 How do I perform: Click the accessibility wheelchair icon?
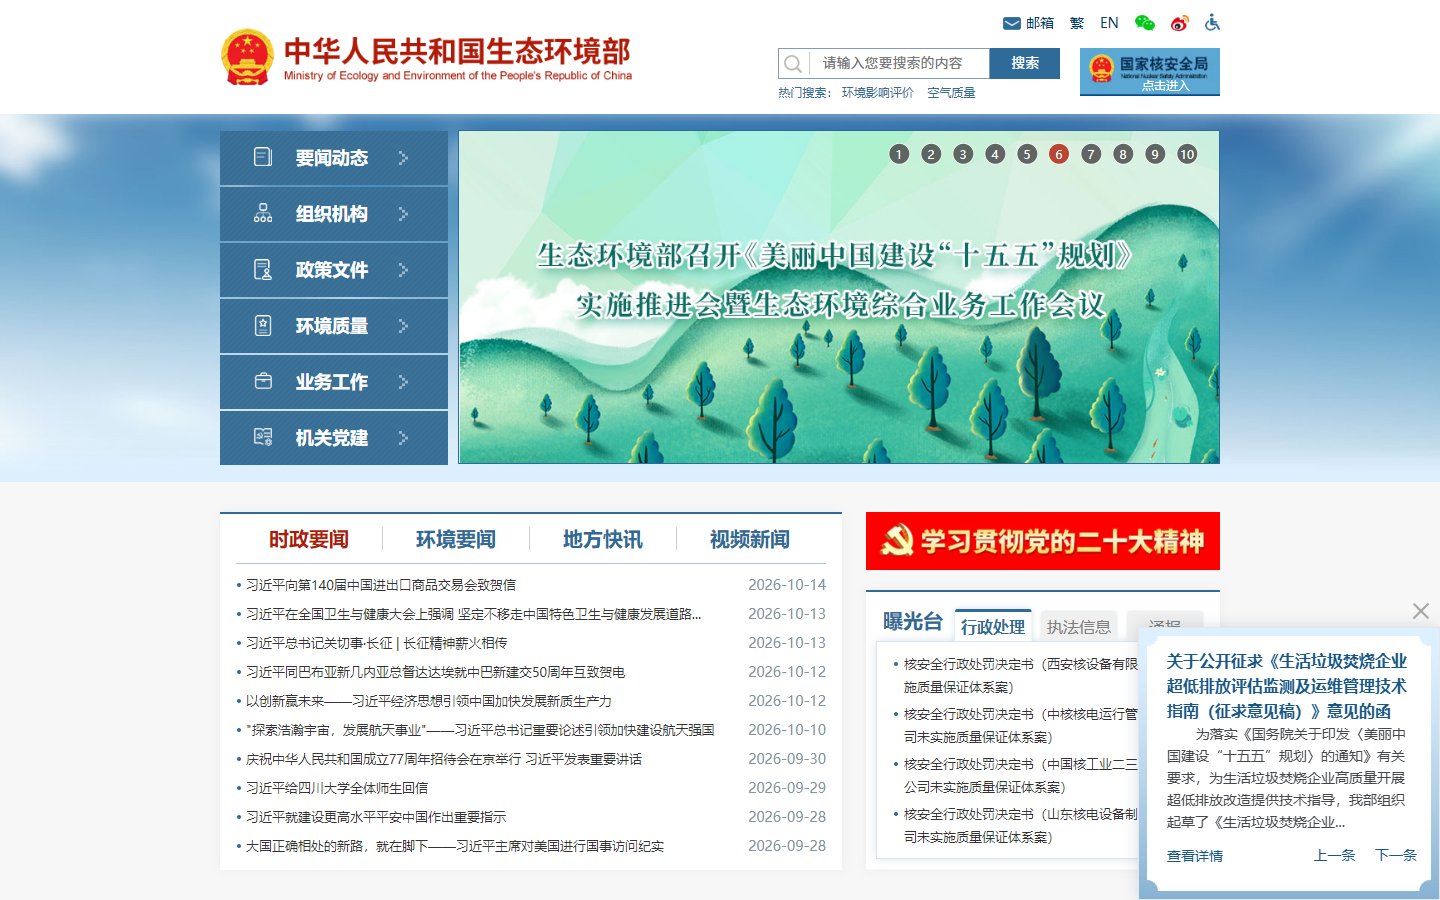click(1212, 23)
